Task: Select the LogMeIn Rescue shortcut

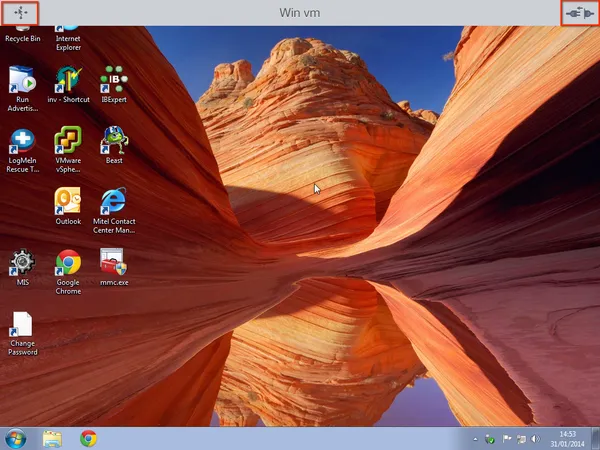Action: [x=23, y=150]
